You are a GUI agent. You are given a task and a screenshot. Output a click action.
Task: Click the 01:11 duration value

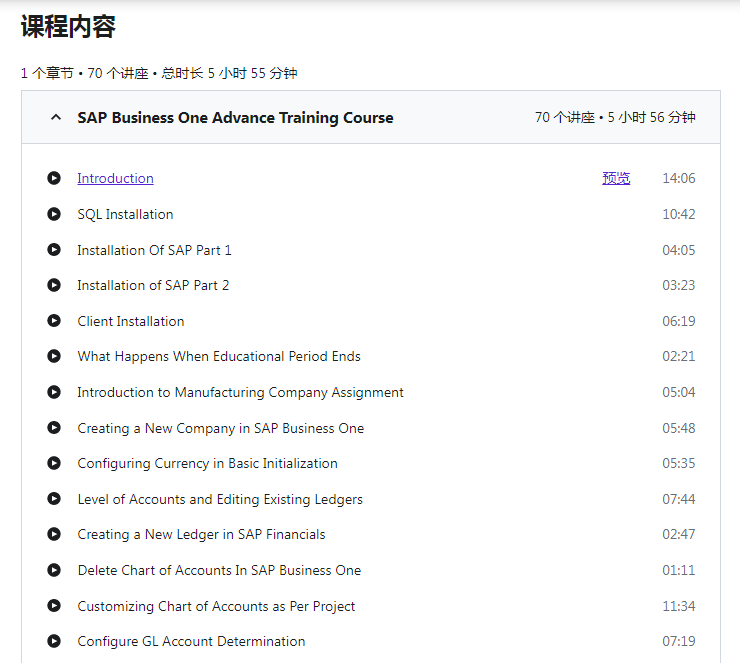(679, 570)
